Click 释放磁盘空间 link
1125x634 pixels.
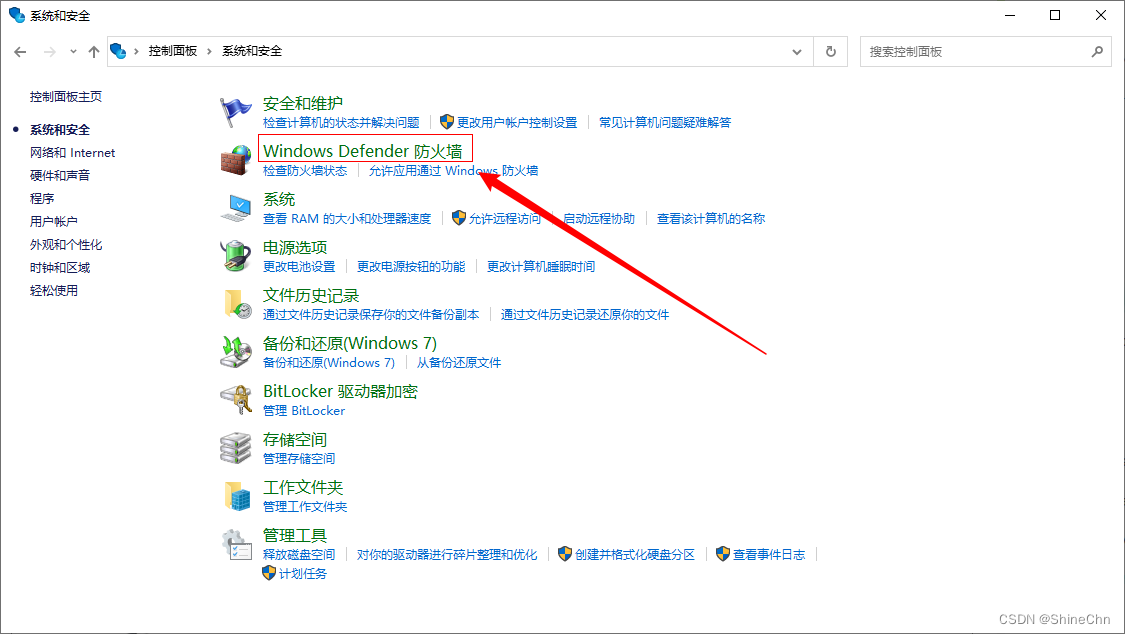pos(299,555)
